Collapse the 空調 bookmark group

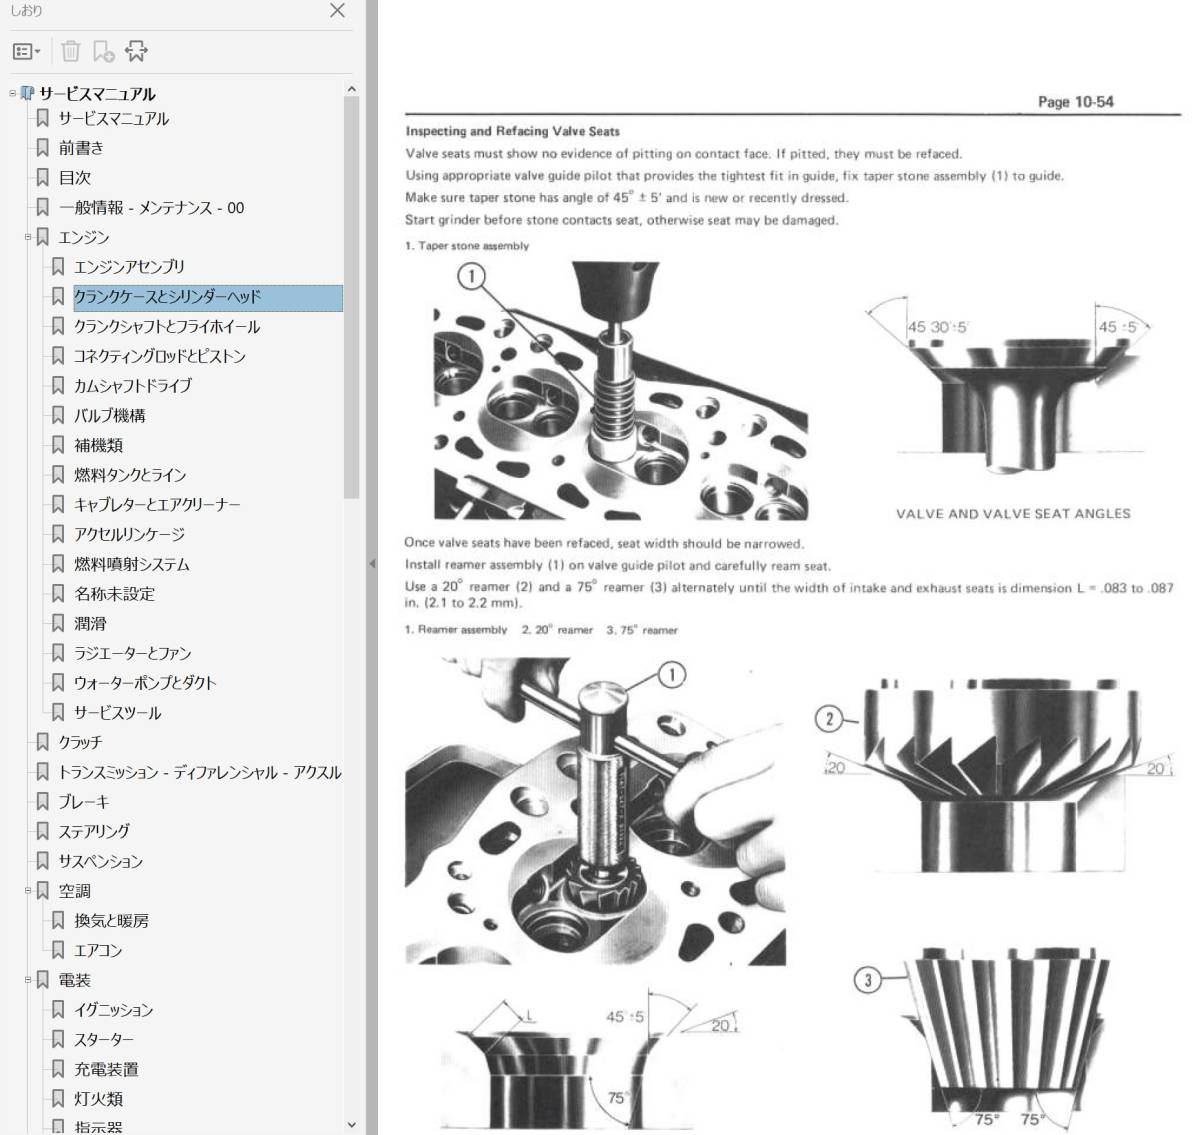tap(28, 890)
